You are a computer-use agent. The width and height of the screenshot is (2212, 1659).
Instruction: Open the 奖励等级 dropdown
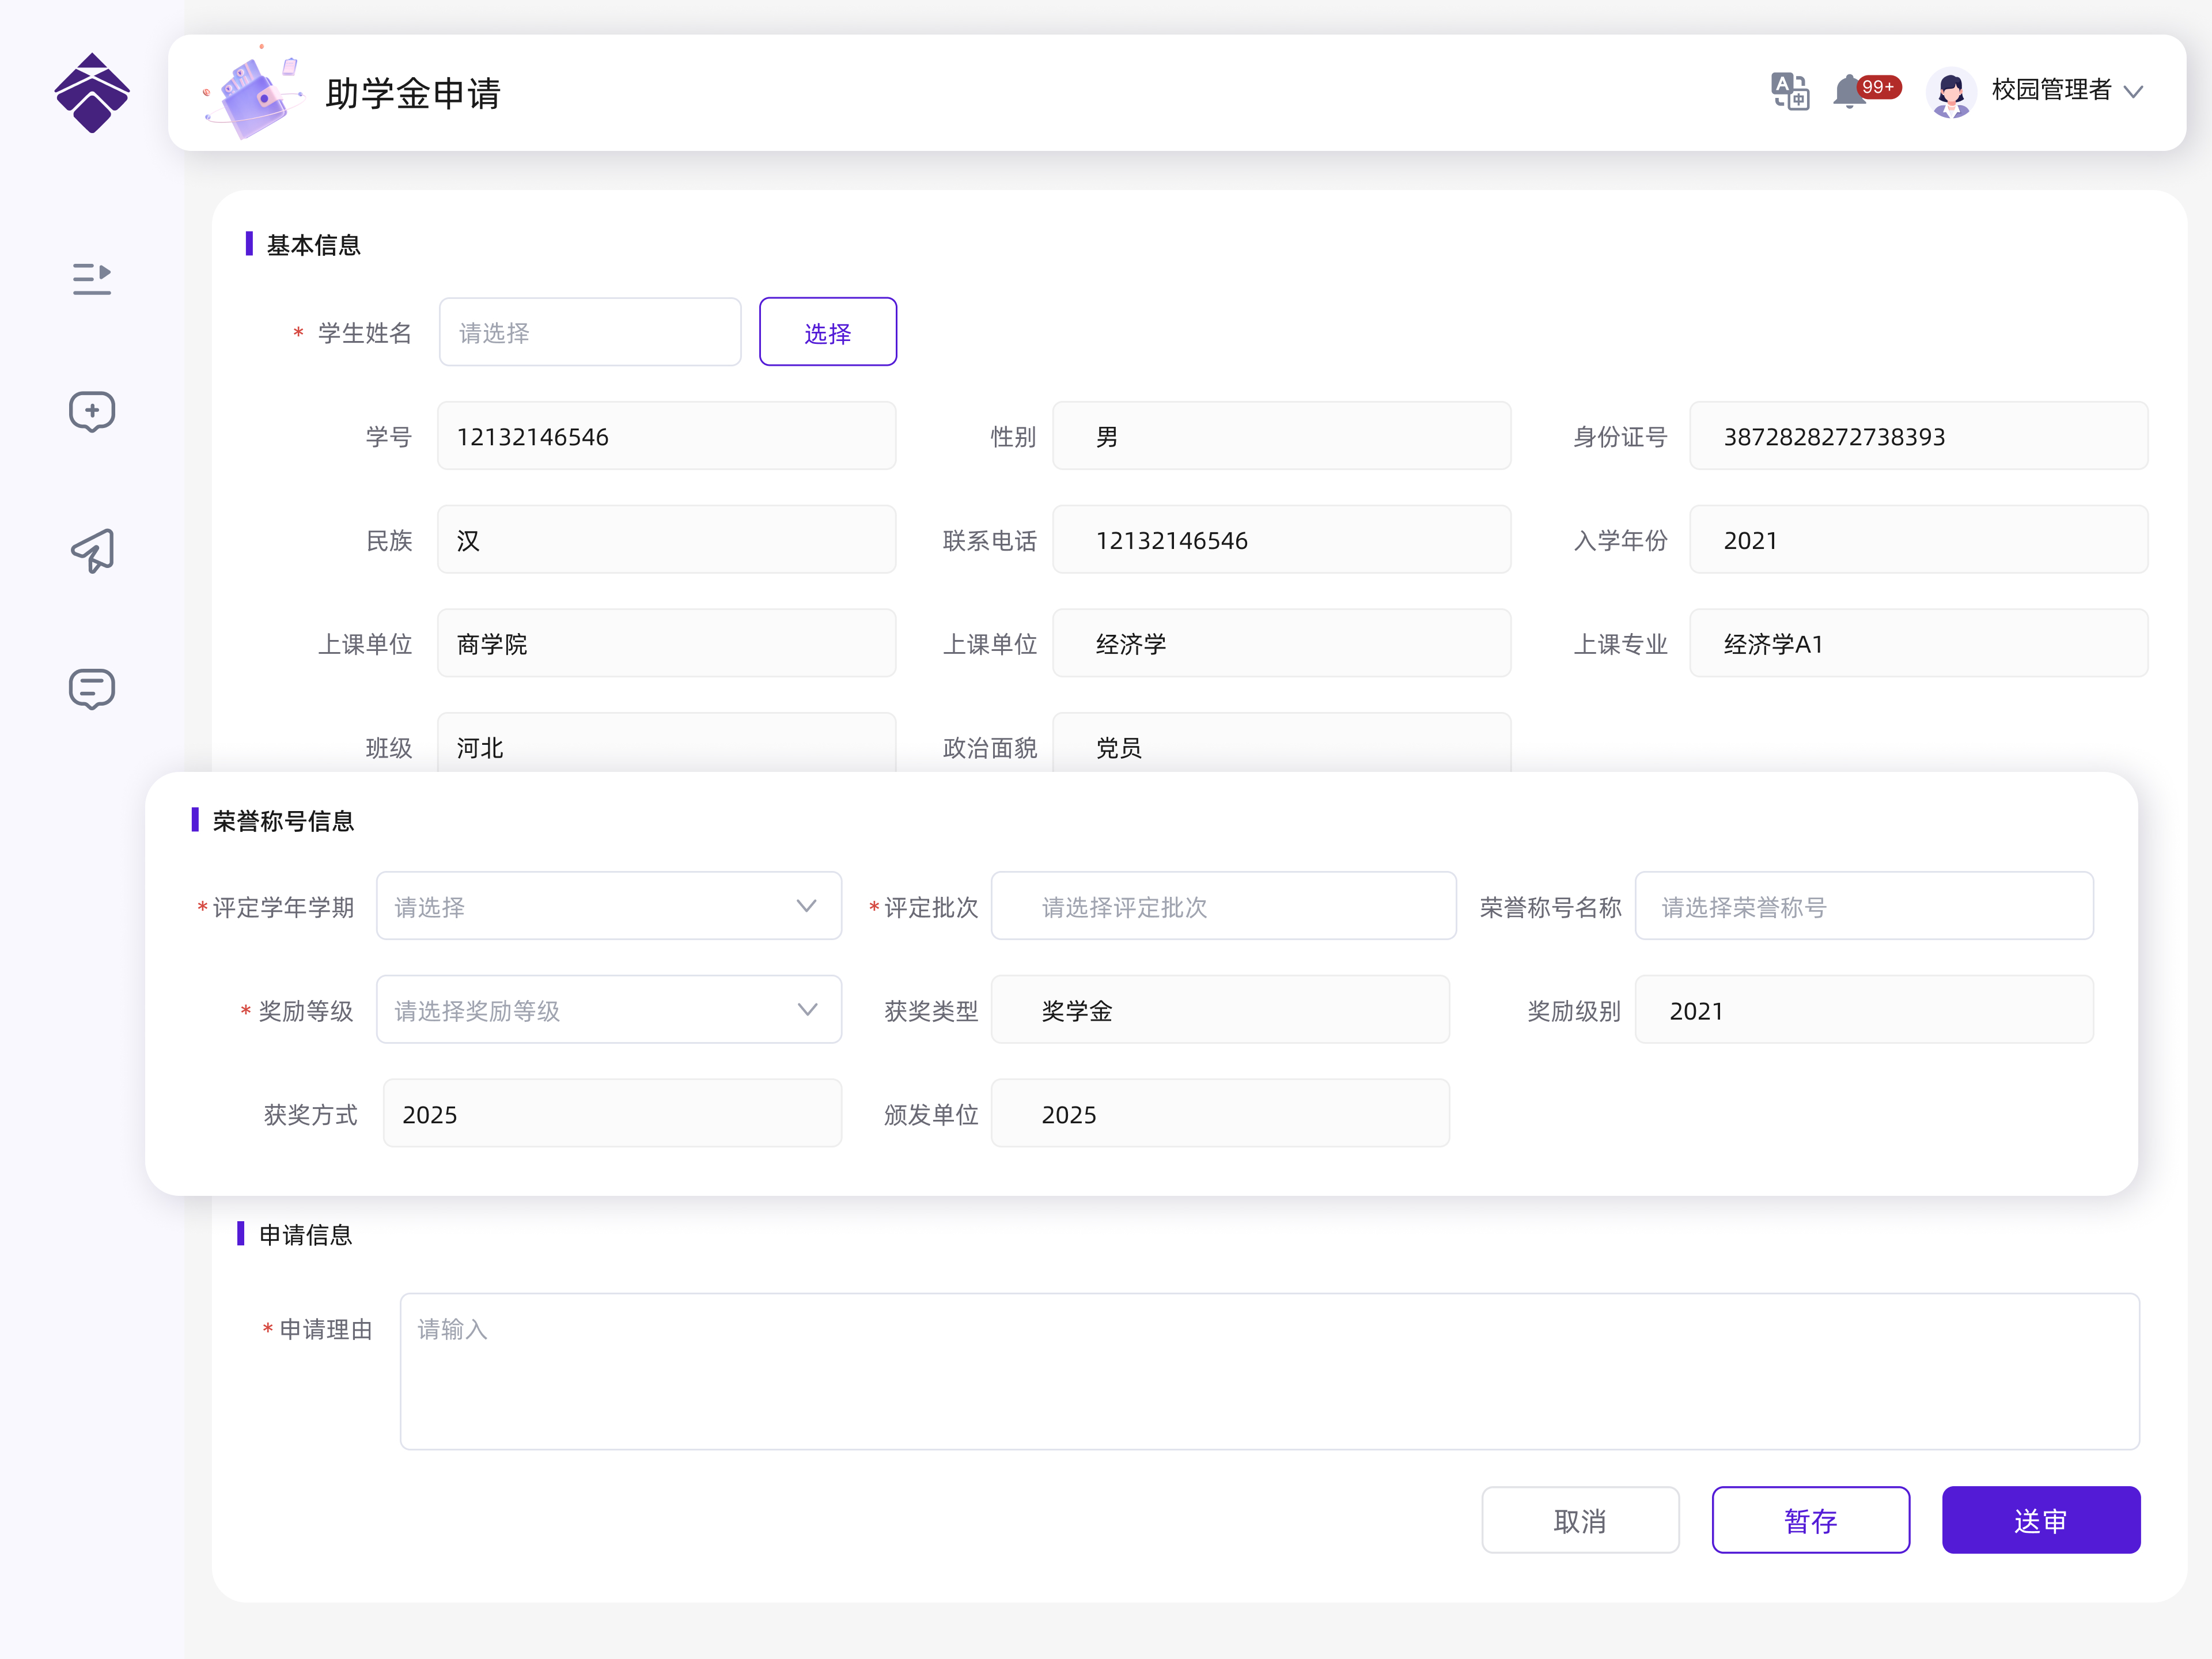point(608,1010)
